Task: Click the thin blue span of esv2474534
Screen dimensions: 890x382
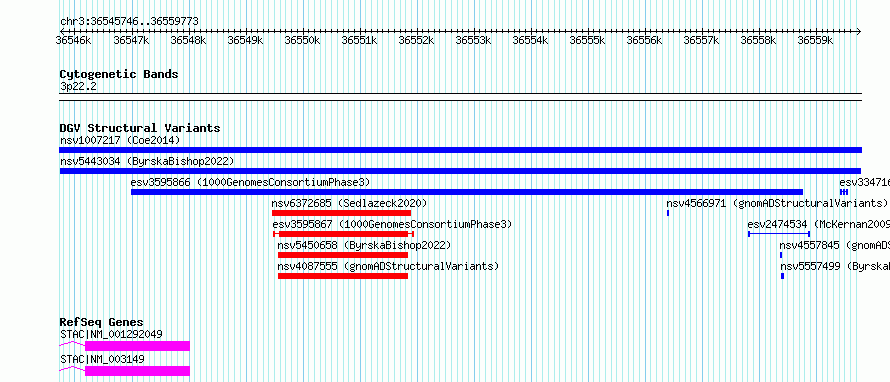Action: [x=779, y=234]
